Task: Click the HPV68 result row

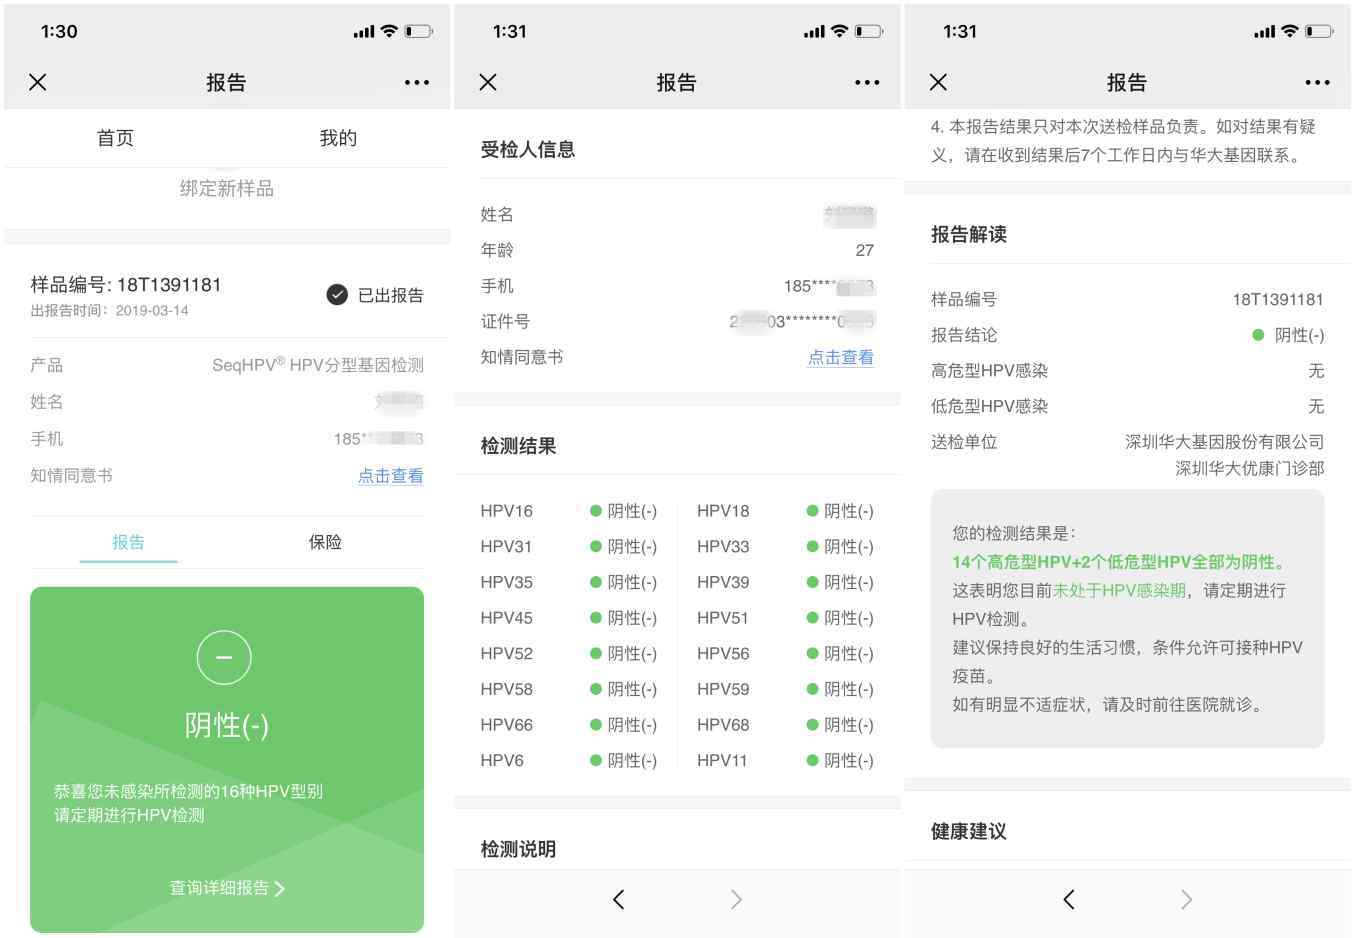Action: 785,725
